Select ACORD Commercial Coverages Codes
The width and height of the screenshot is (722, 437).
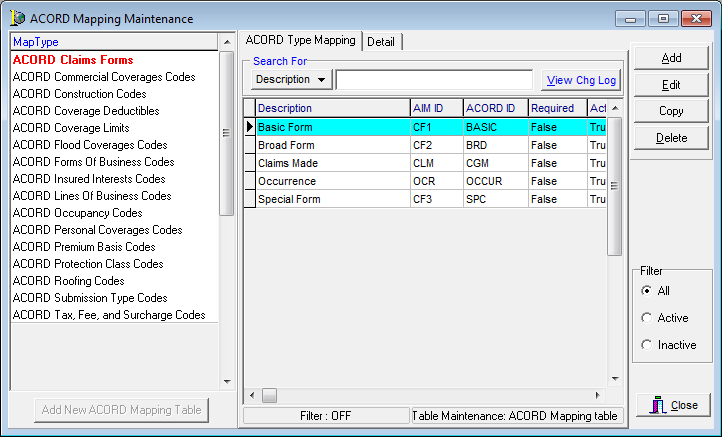(x=114, y=77)
